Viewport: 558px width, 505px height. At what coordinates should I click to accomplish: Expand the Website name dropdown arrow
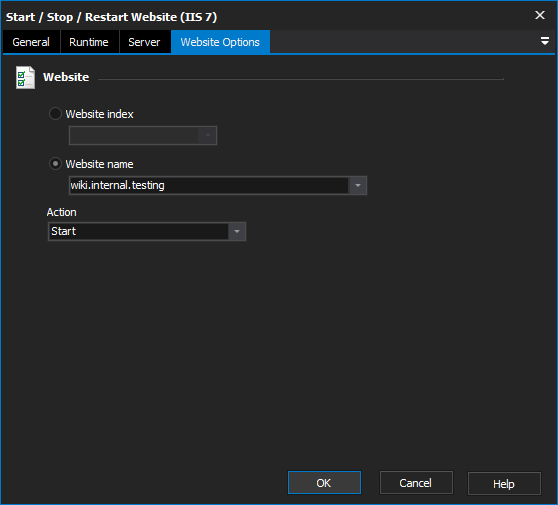click(x=358, y=185)
